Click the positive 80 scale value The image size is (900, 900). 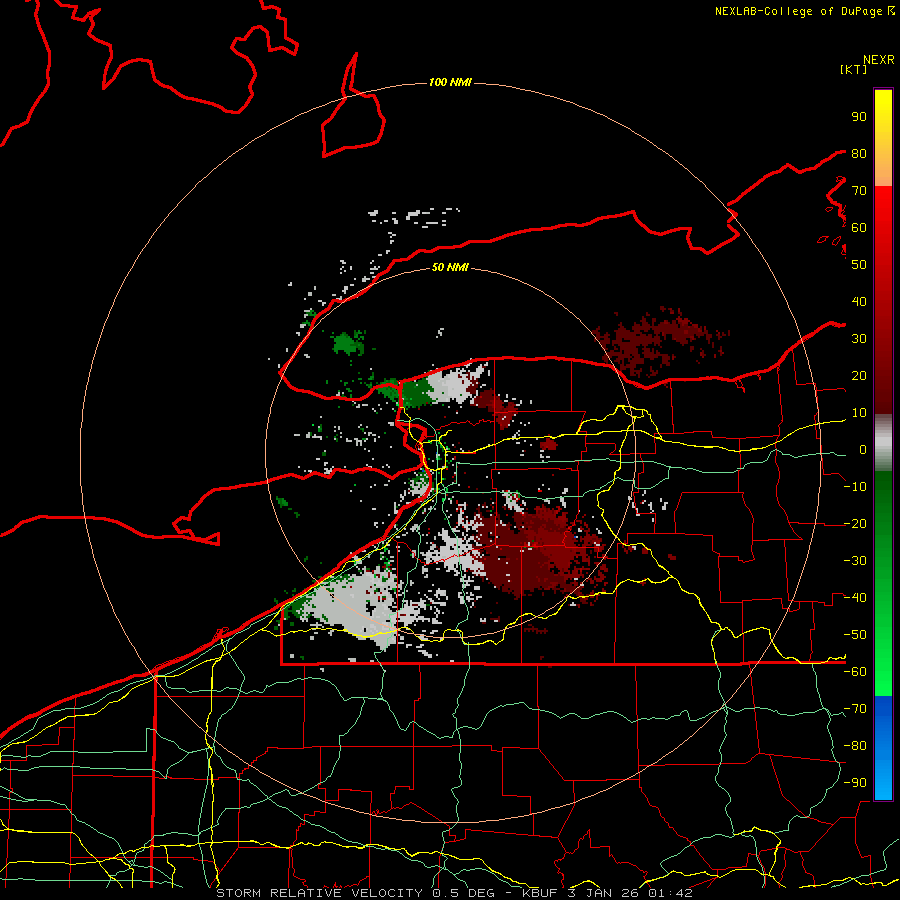[x=859, y=153]
